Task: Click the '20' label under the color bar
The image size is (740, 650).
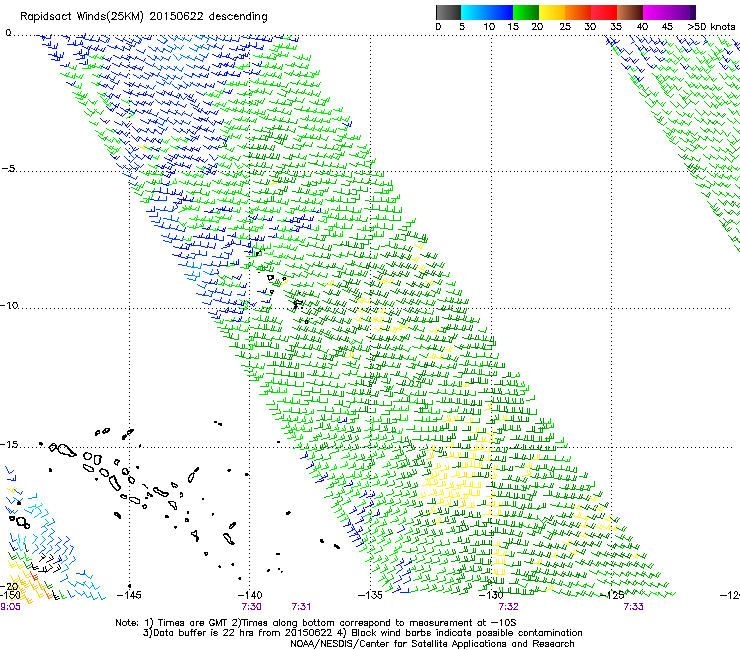Action: [x=537, y=26]
